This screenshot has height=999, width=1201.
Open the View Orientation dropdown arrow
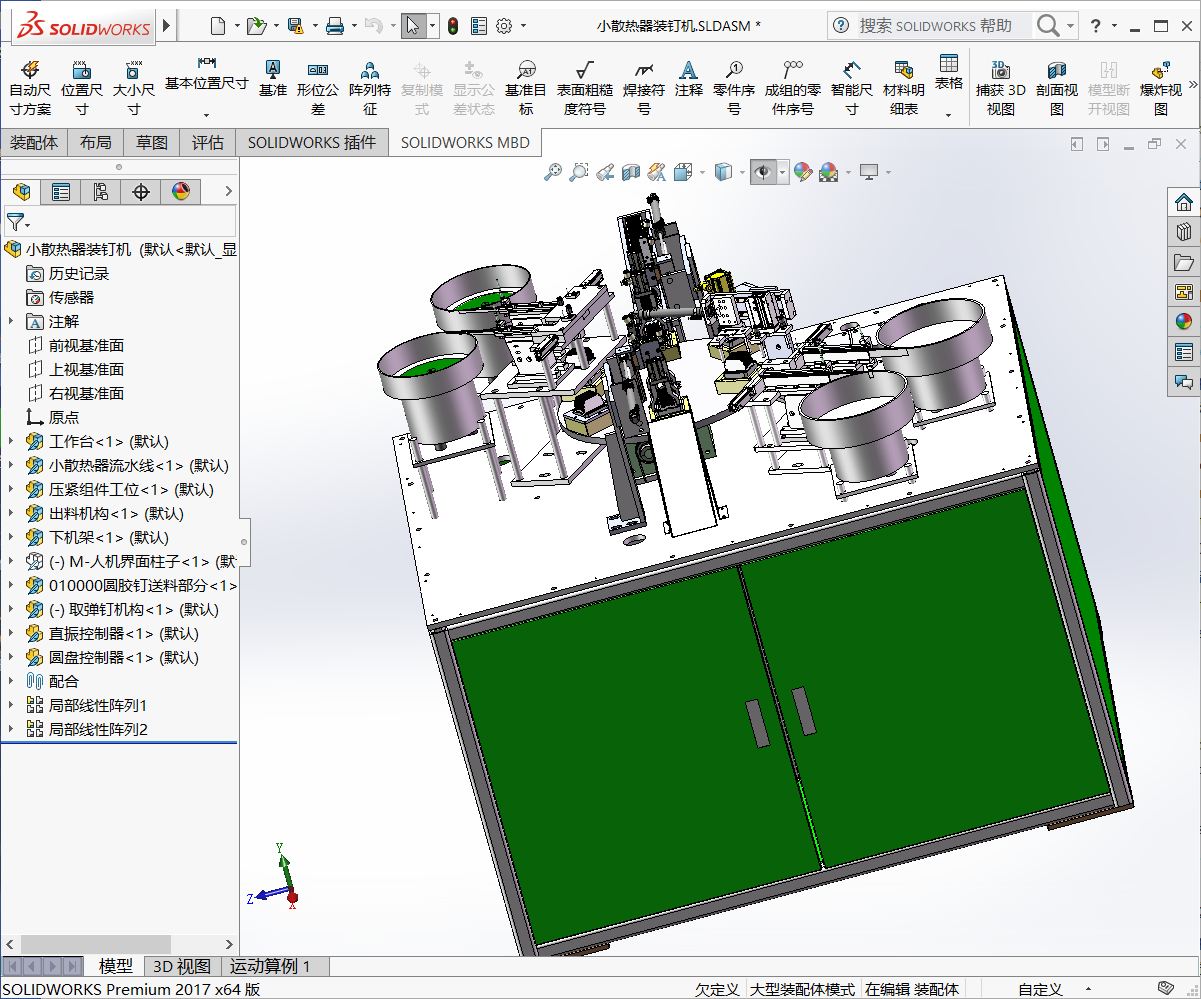tap(702, 173)
